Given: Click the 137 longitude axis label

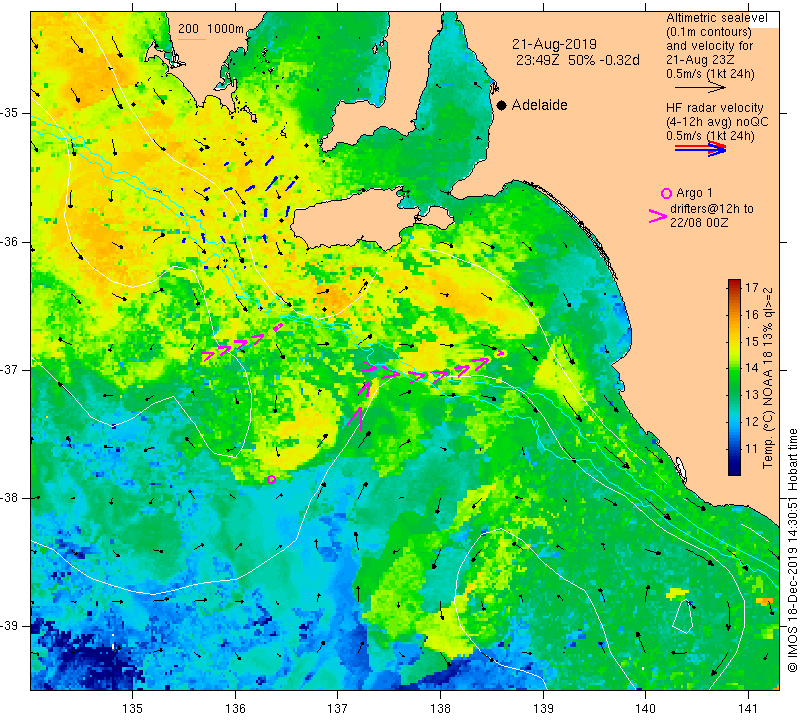Looking at the screenshot, I should click(x=338, y=709).
